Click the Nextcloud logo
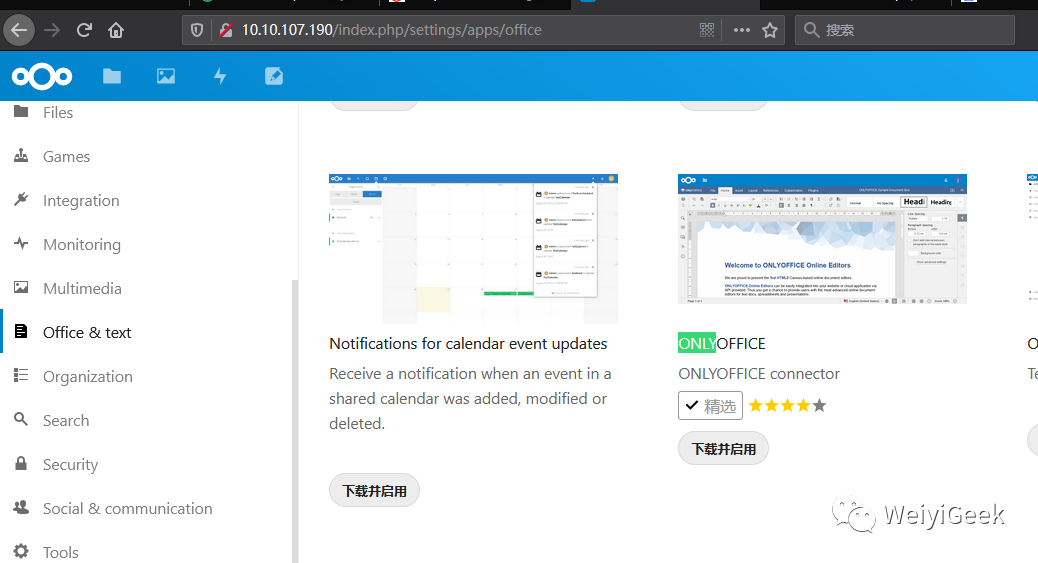The height and width of the screenshot is (563, 1038). [x=42, y=76]
